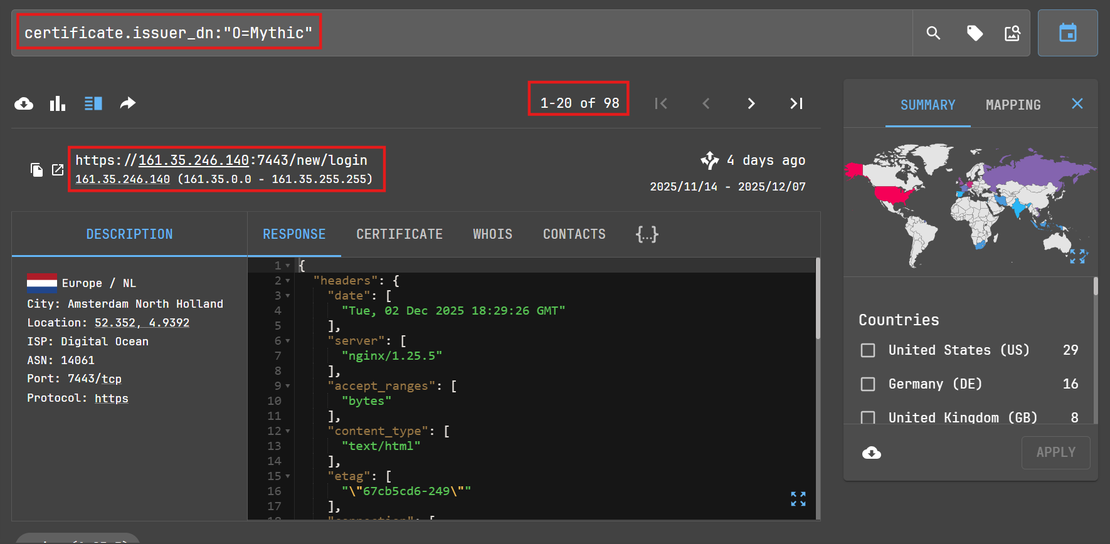This screenshot has height=544, width=1110.
Task: Click the tag icon in search bar
Action: point(974,34)
